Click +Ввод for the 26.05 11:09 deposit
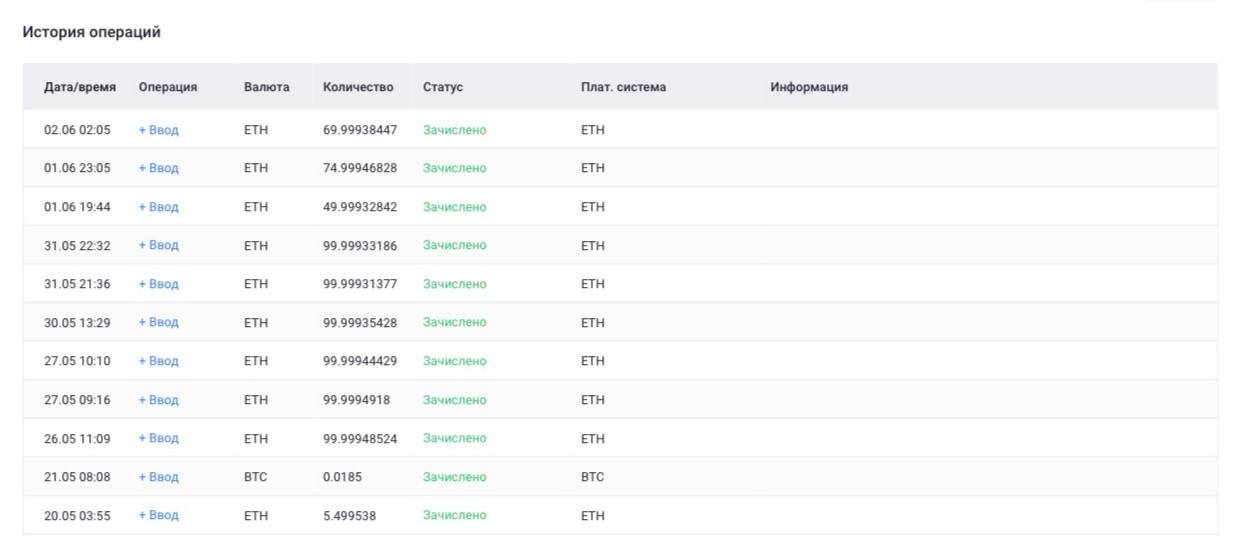 coord(158,438)
